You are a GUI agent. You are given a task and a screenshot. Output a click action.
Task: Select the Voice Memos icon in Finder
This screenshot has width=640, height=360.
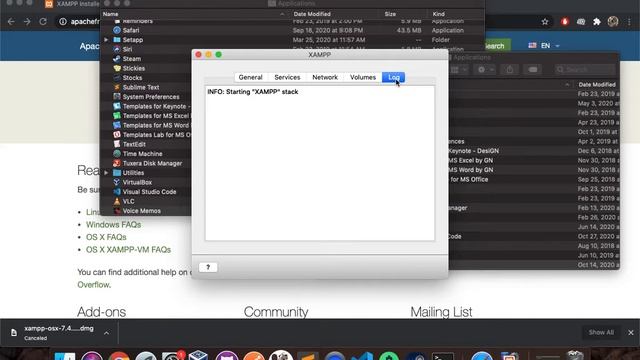pyautogui.click(x=117, y=211)
